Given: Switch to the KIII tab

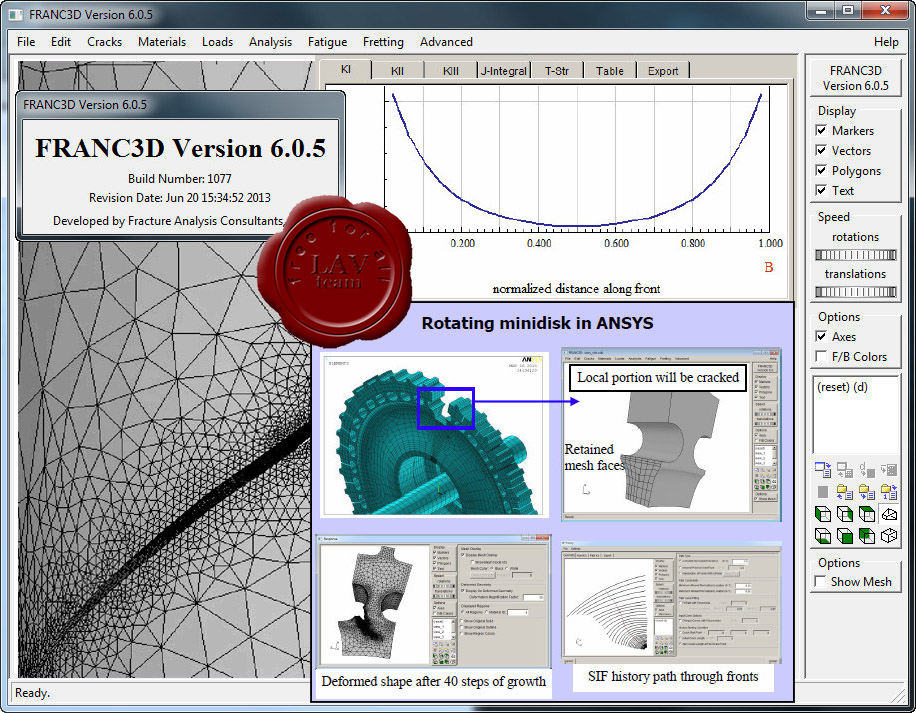Looking at the screenshot, I should coord(450,71).
